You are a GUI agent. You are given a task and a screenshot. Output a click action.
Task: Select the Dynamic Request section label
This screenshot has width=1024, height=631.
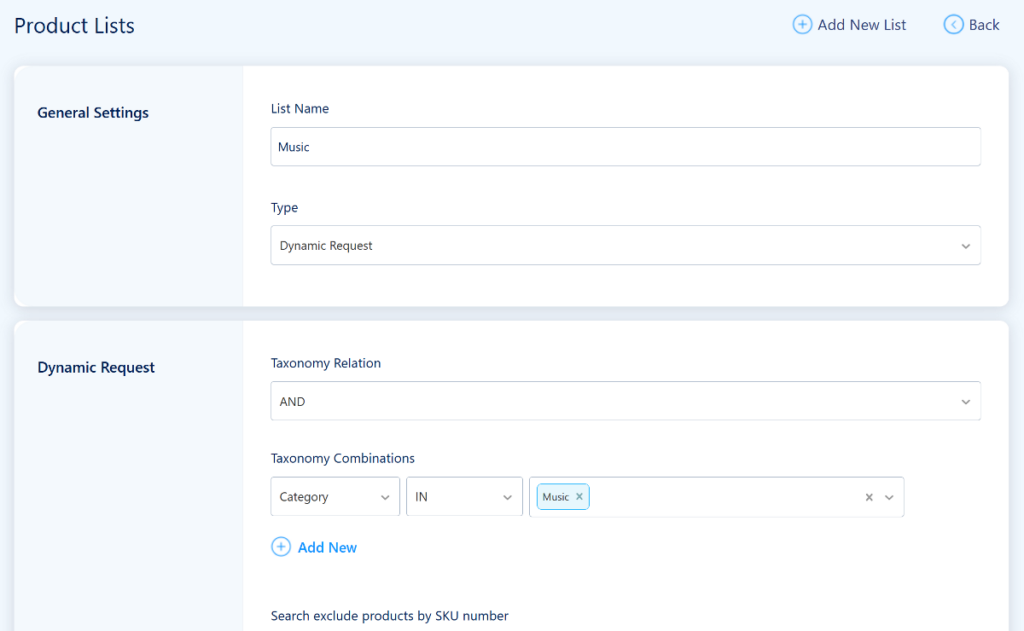[96, 367]
